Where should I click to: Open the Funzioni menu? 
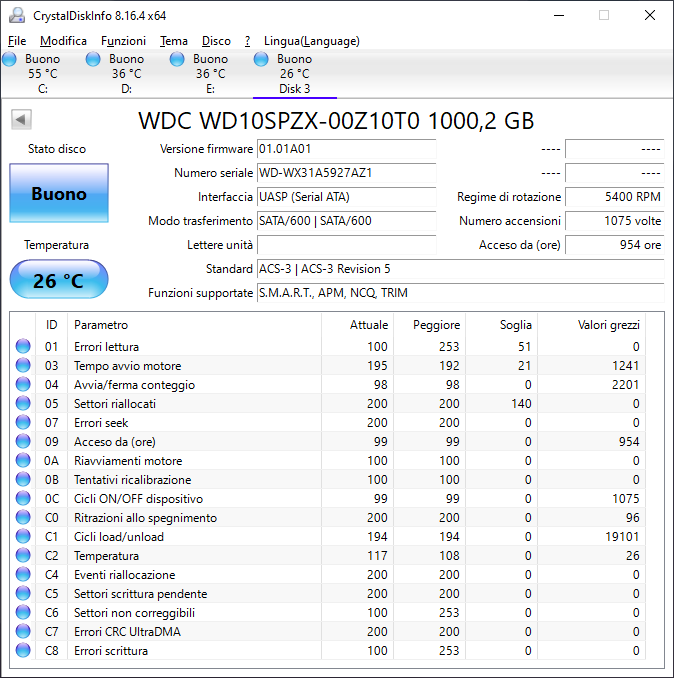[x=123, y=41]
